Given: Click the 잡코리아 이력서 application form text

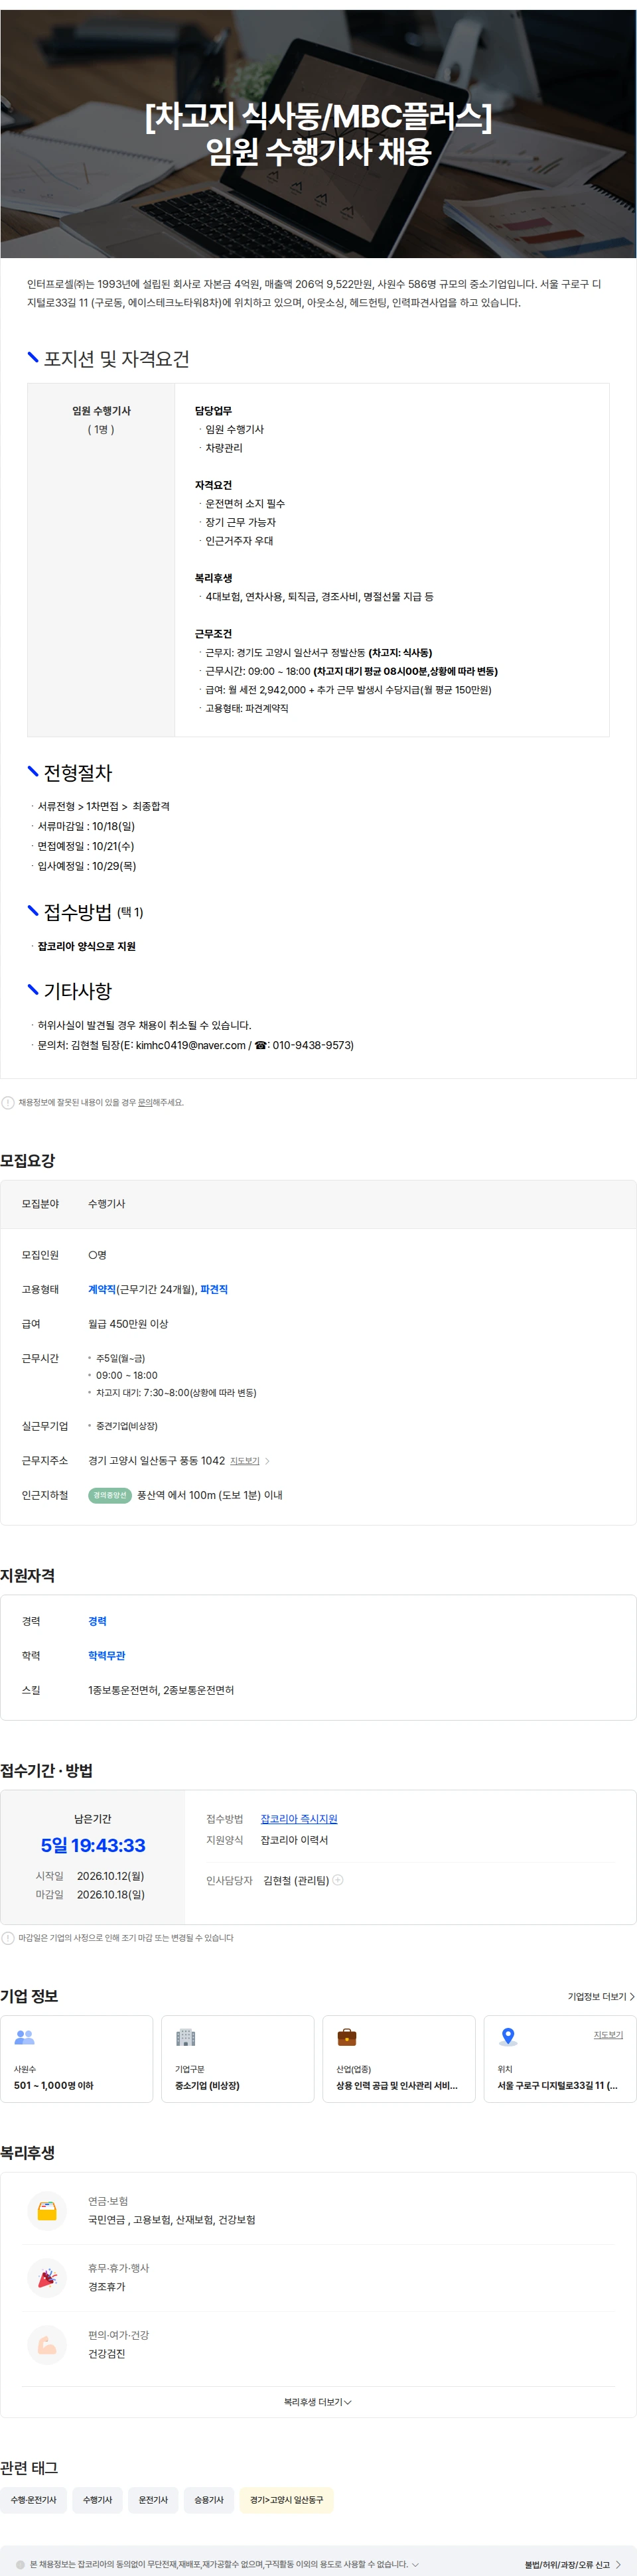Looking at the screenshot, I should click(294, 1840).
